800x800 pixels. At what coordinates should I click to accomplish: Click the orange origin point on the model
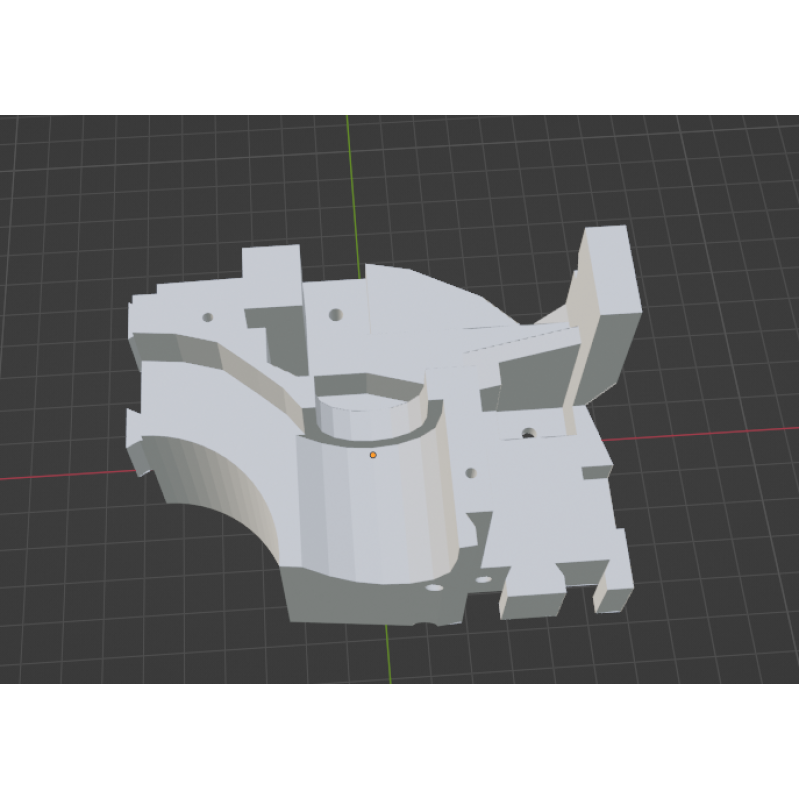[373, 455]
